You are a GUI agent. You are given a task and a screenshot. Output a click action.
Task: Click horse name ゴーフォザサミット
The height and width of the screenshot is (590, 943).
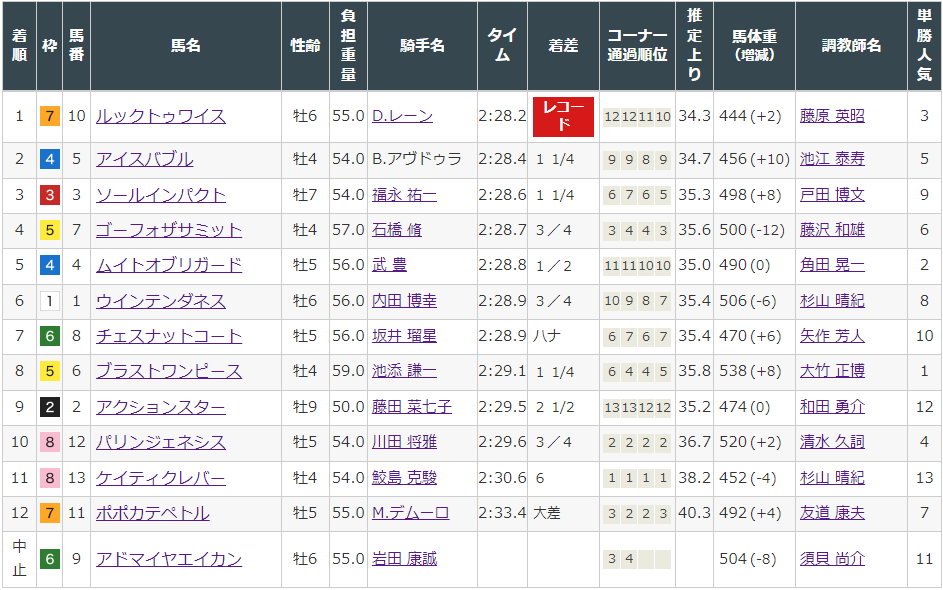pos(169,230)
